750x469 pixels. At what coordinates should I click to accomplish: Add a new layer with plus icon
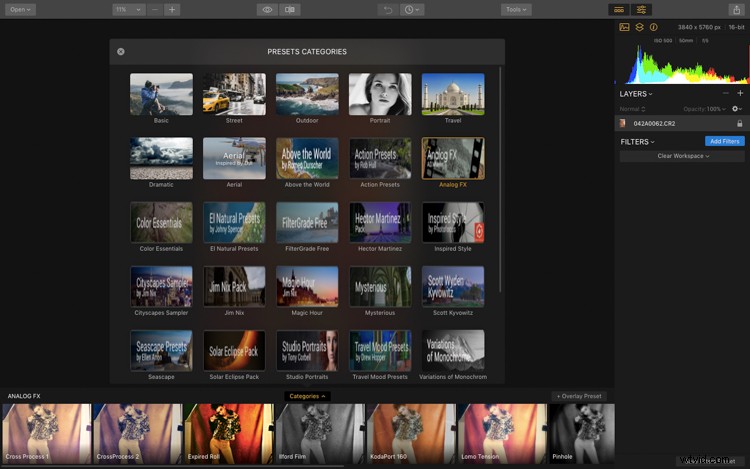pos(740,93)
